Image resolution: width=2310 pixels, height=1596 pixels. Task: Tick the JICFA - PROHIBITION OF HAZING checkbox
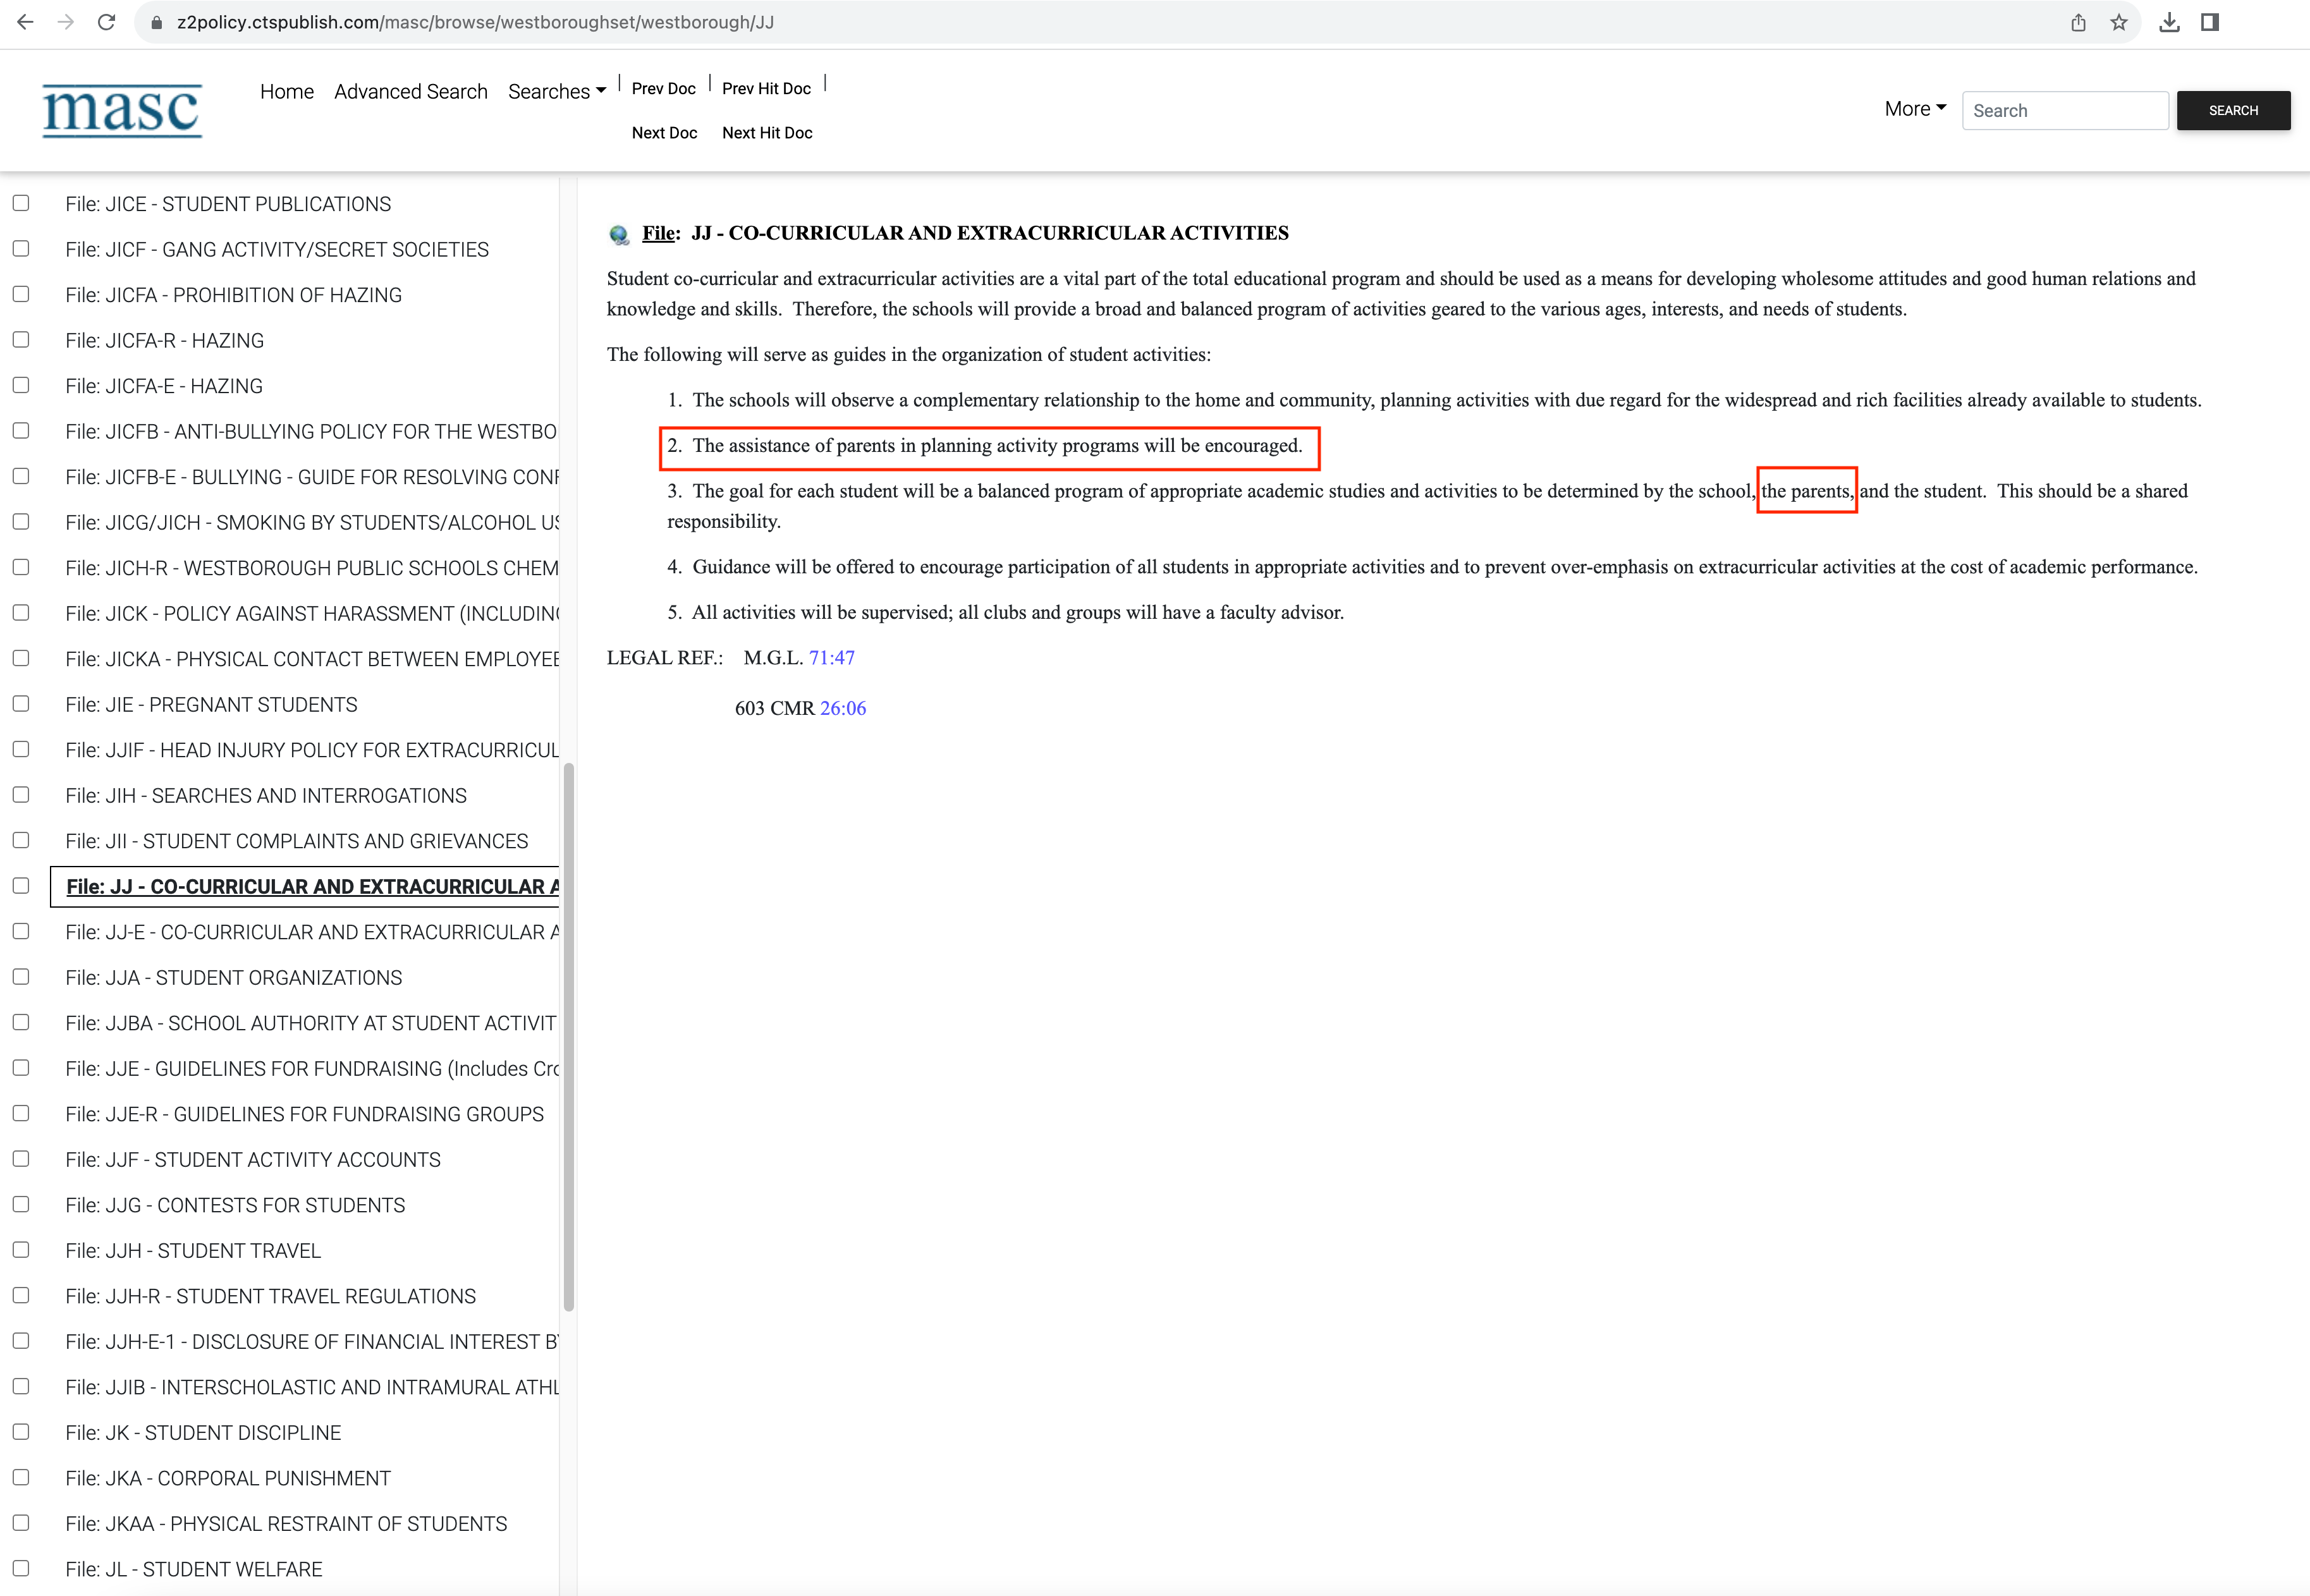(x=21, y=294)
